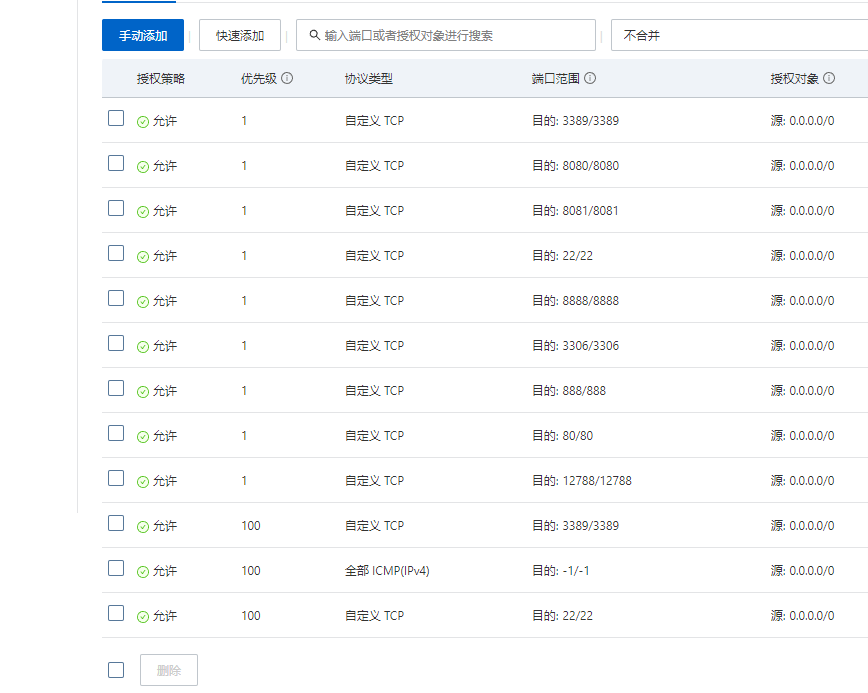Check the priority 1 row 22/22 checkbox
The width and height of the screenshot is (868, 693).
coord(116,253)
